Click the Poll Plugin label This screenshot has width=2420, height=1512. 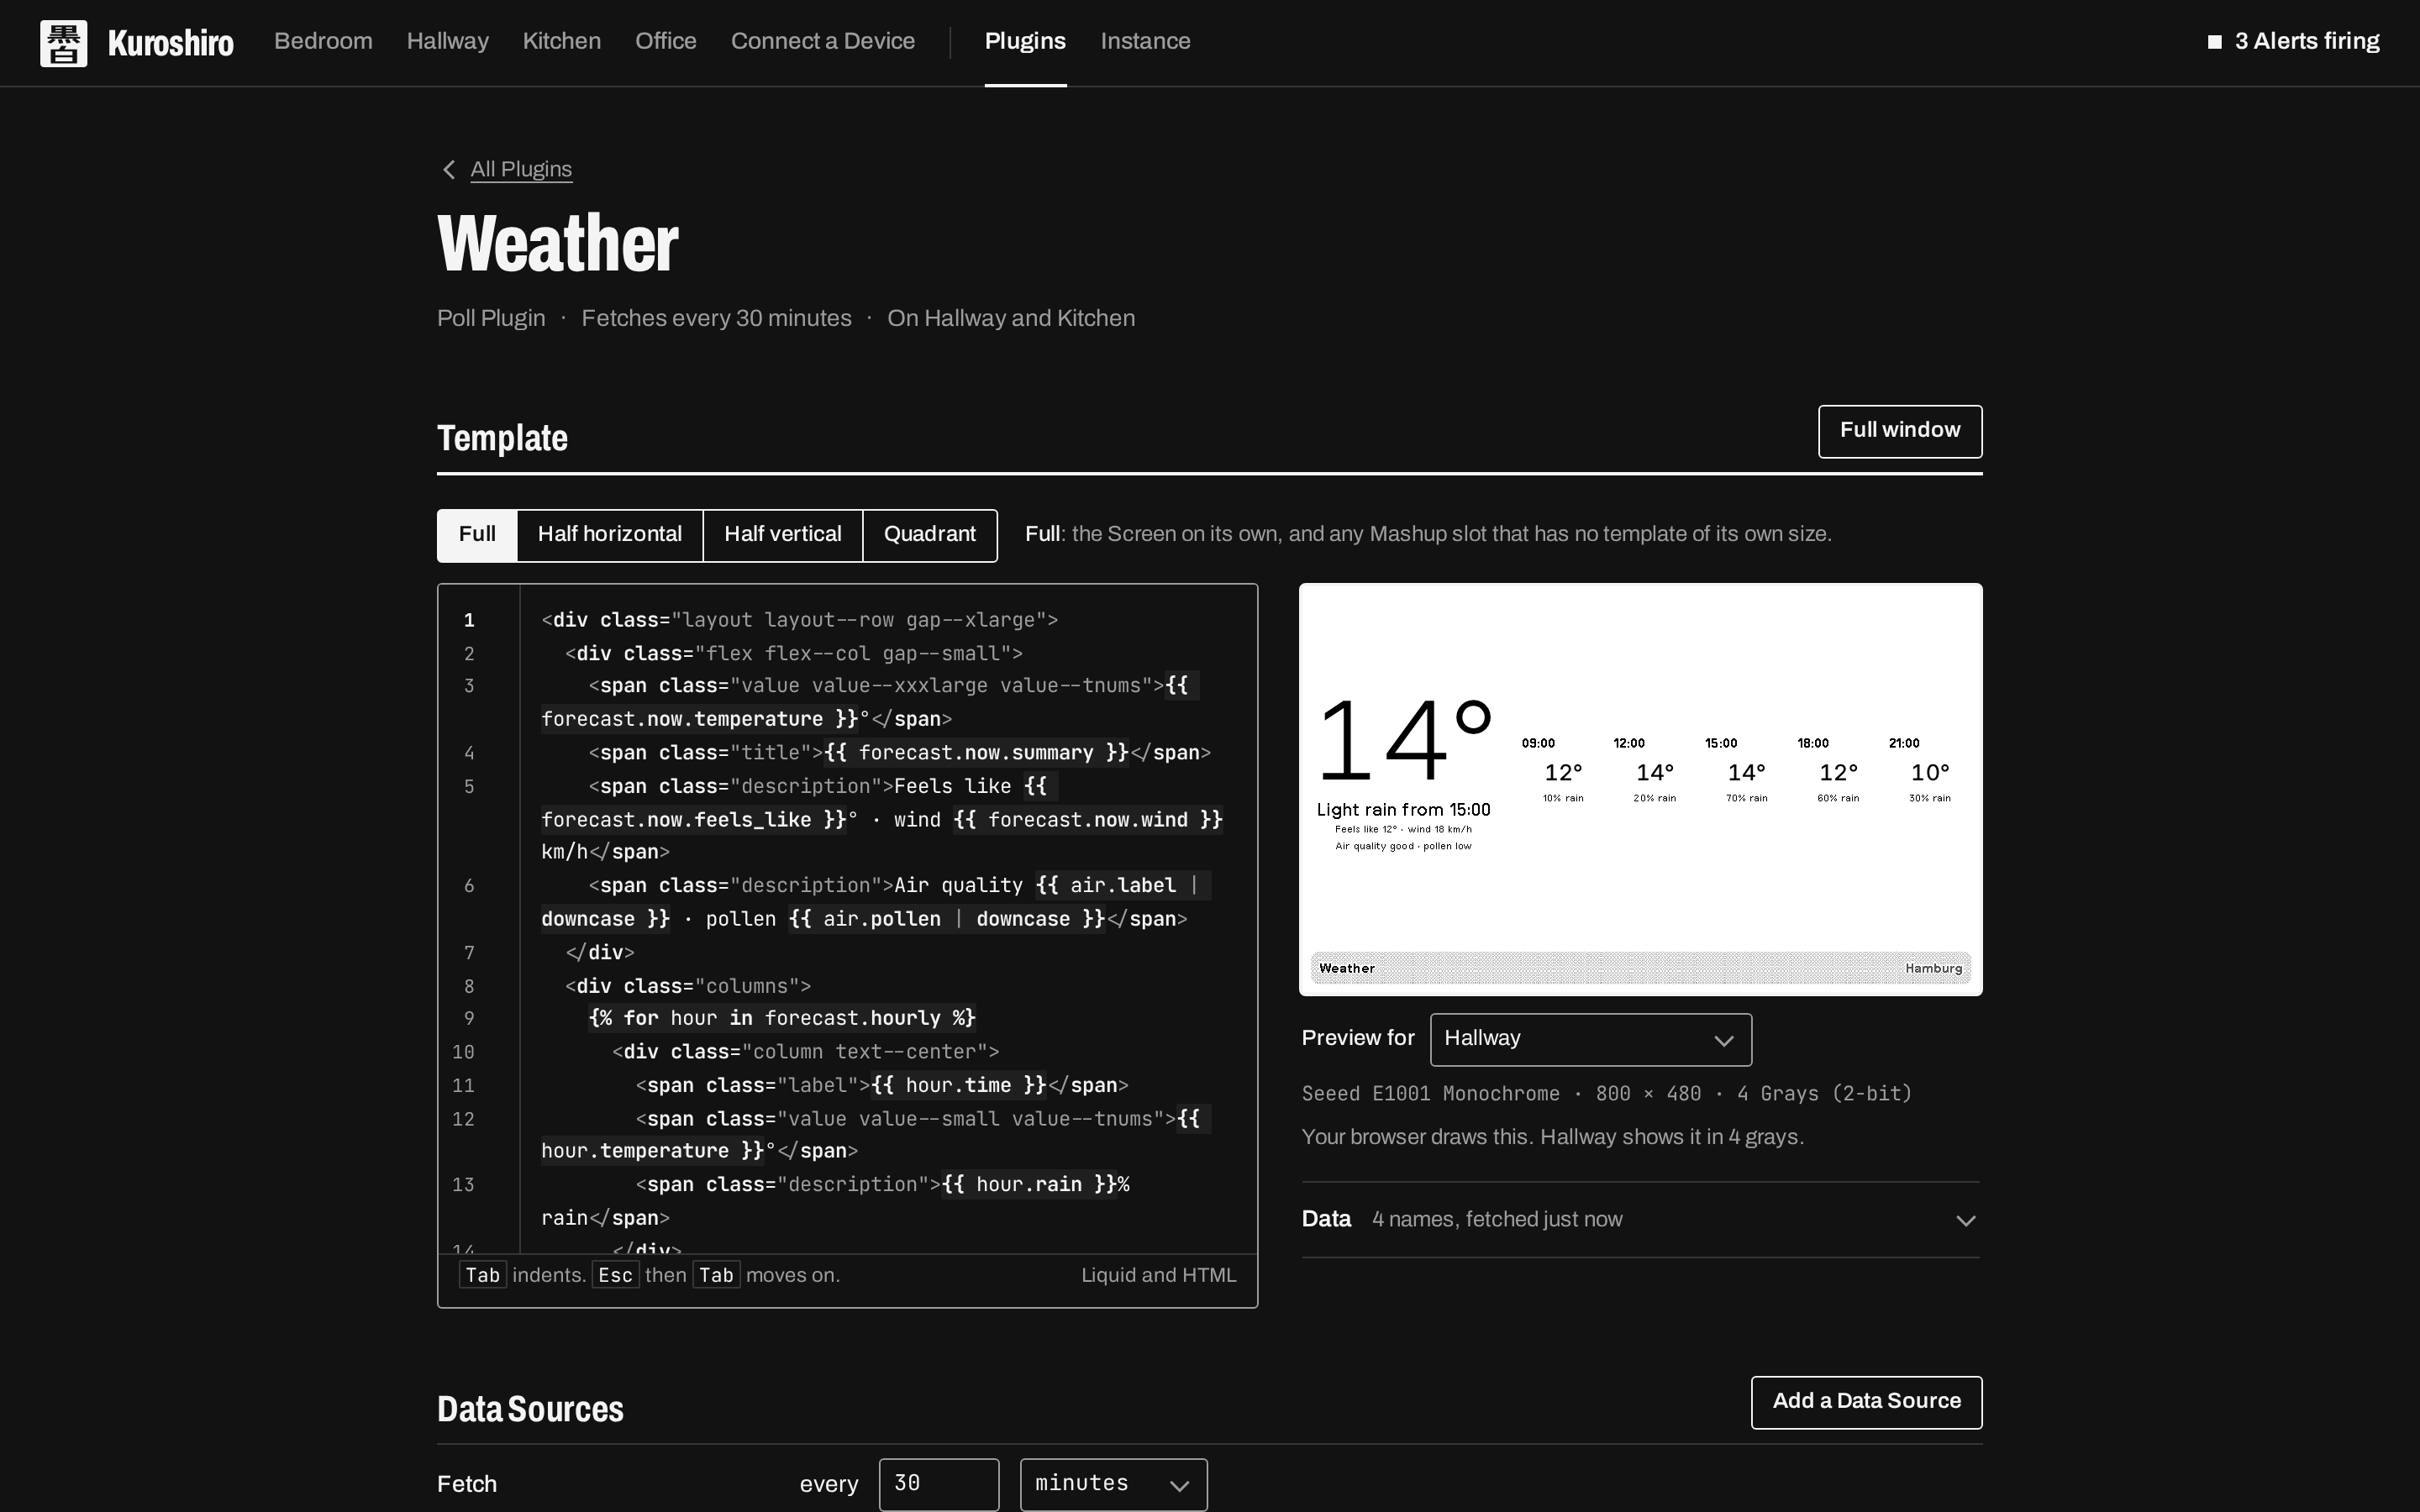pos(491,318)
